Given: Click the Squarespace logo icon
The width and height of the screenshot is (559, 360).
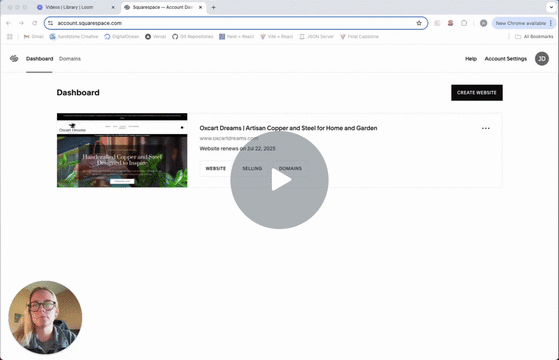Looking at the screenshot, I should pos(14,58).
